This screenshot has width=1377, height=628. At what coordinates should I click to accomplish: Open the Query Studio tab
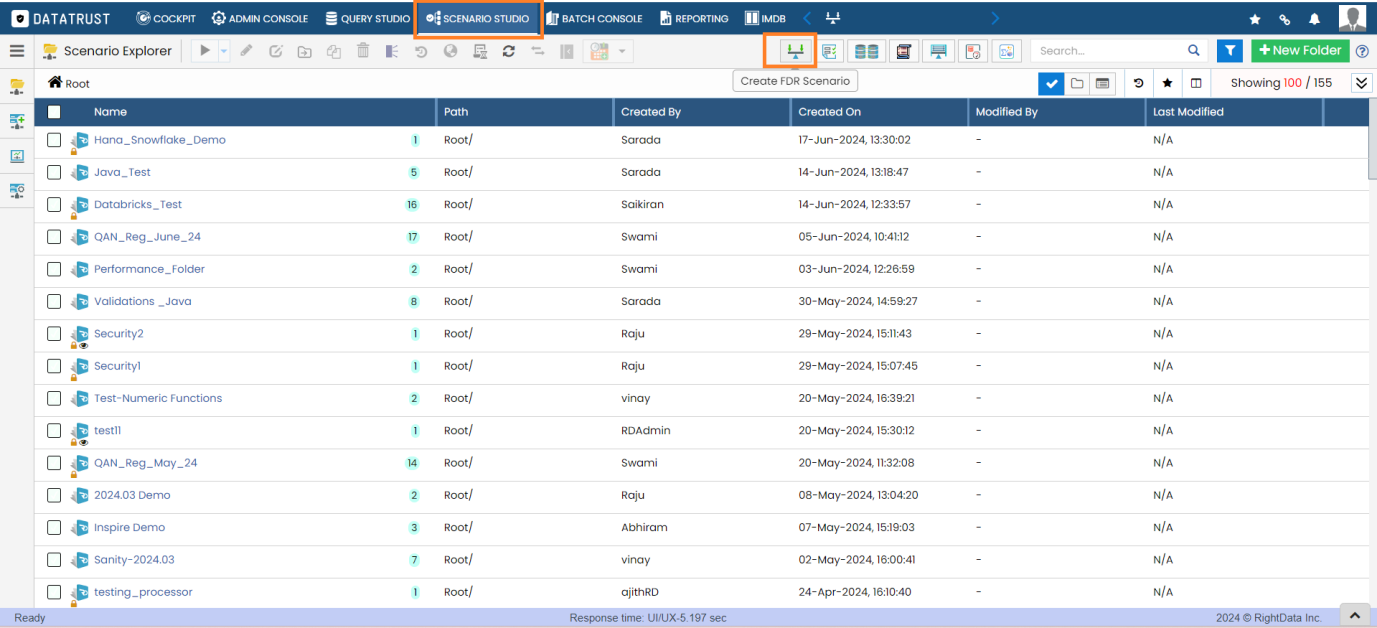(x=368, y=18)
